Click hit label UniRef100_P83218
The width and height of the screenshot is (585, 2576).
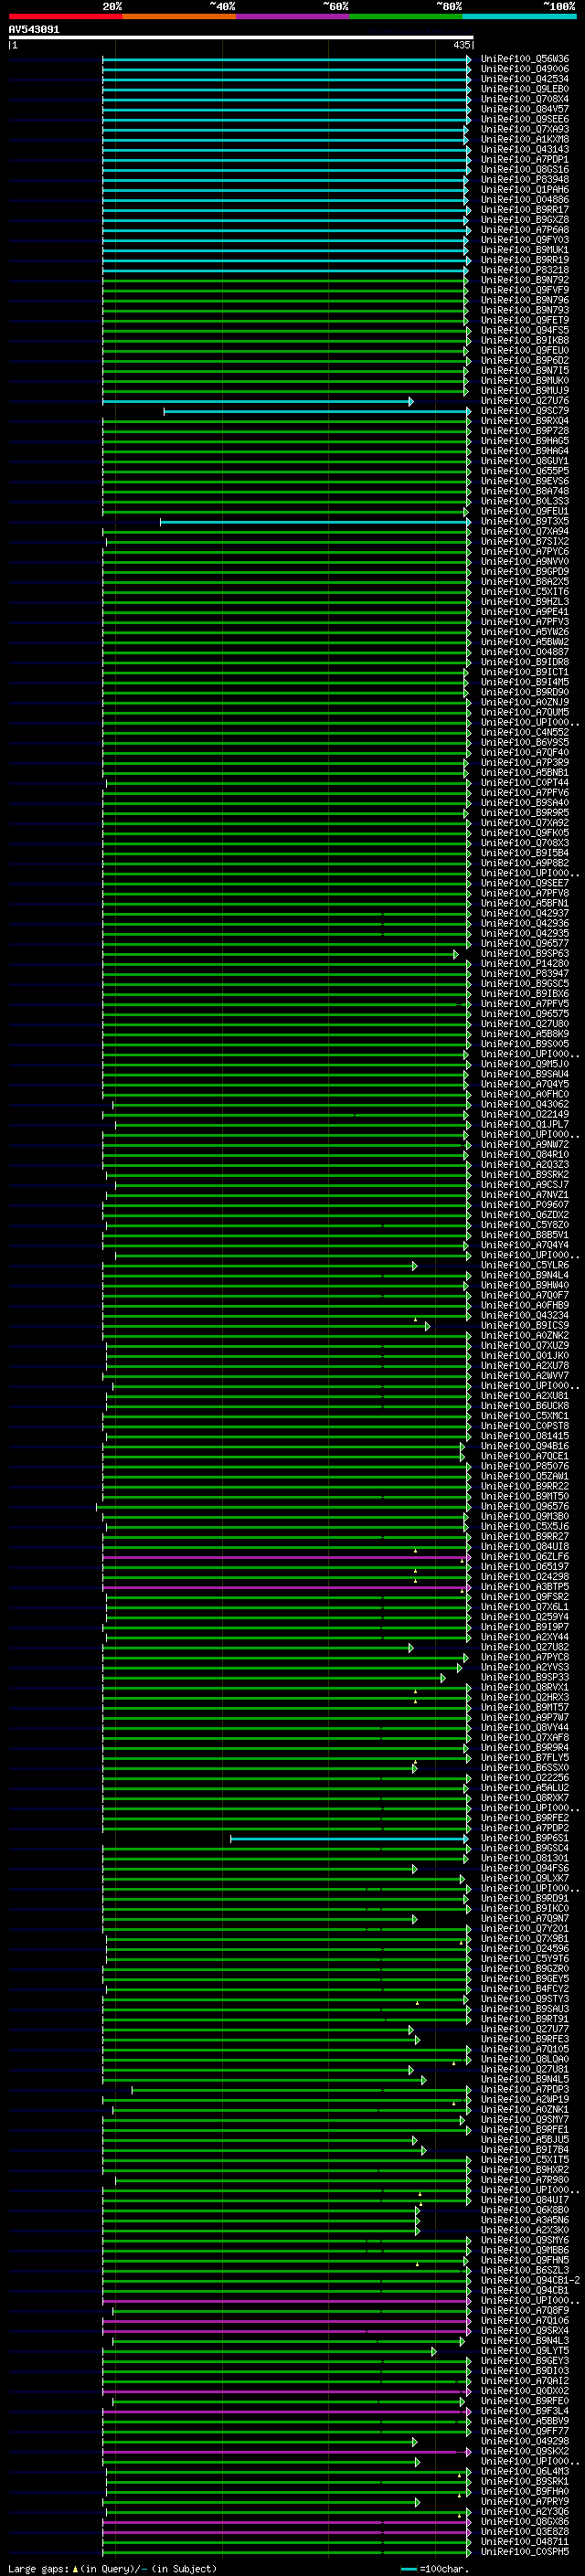[x=525, y=269]
